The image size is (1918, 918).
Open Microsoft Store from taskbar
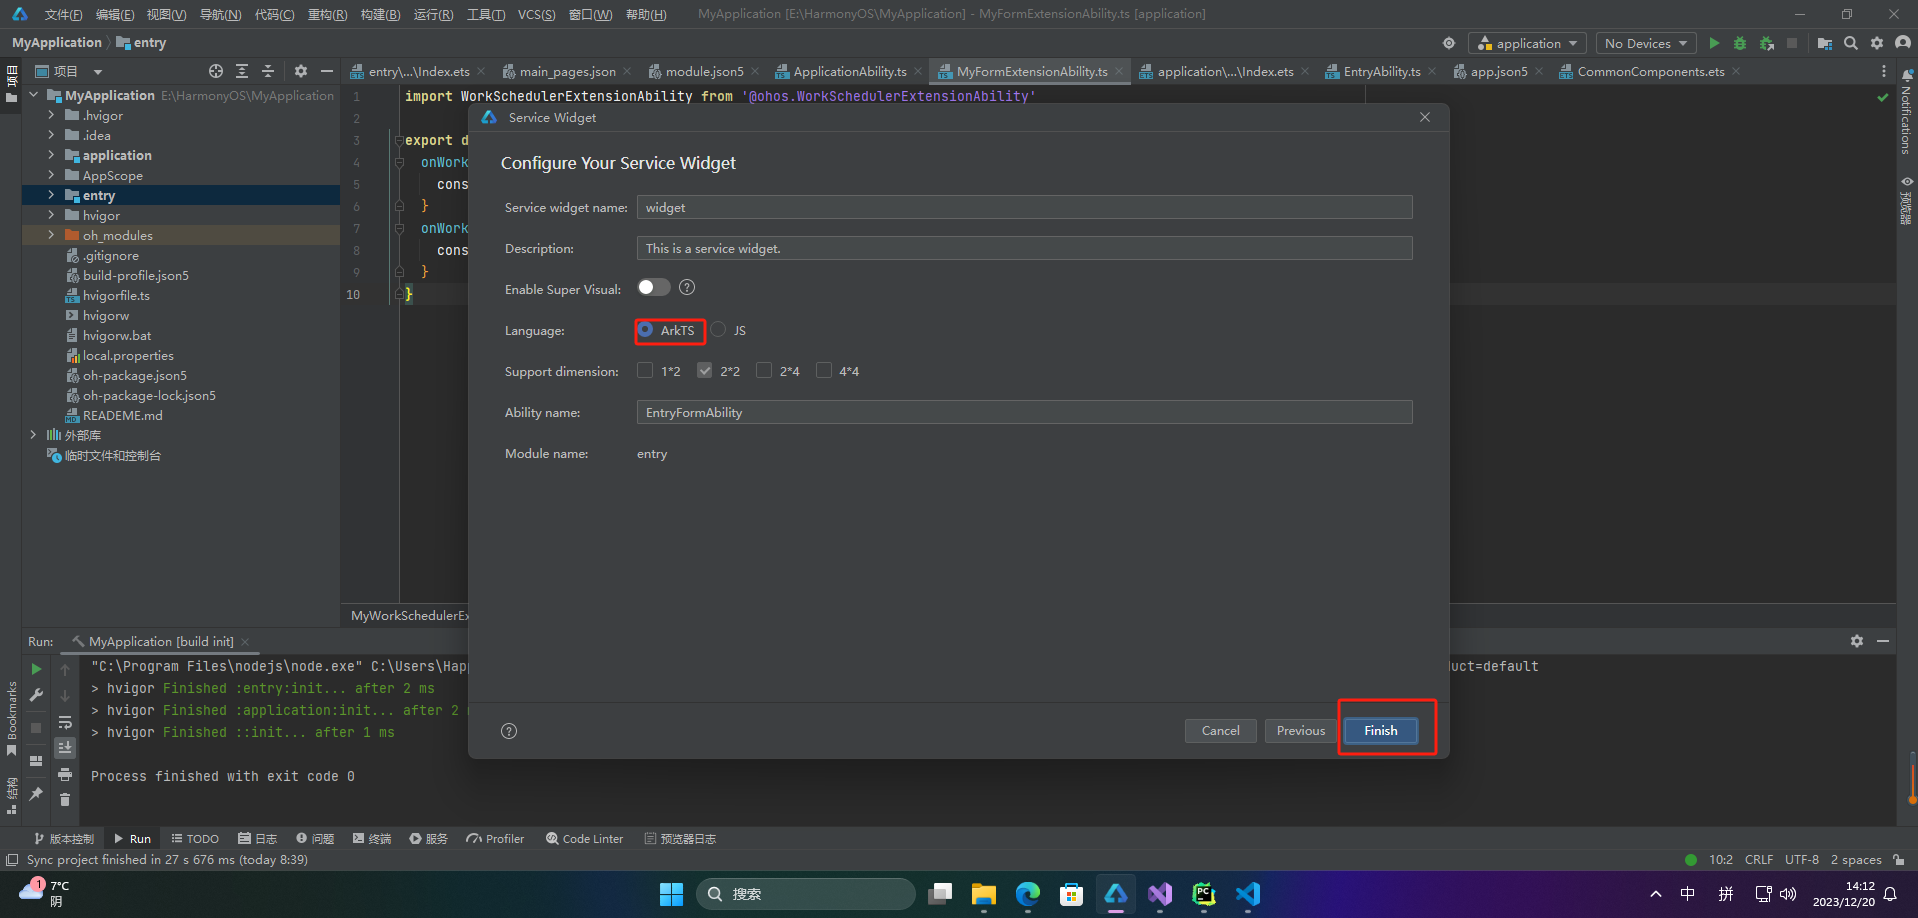pos(1072,894)
